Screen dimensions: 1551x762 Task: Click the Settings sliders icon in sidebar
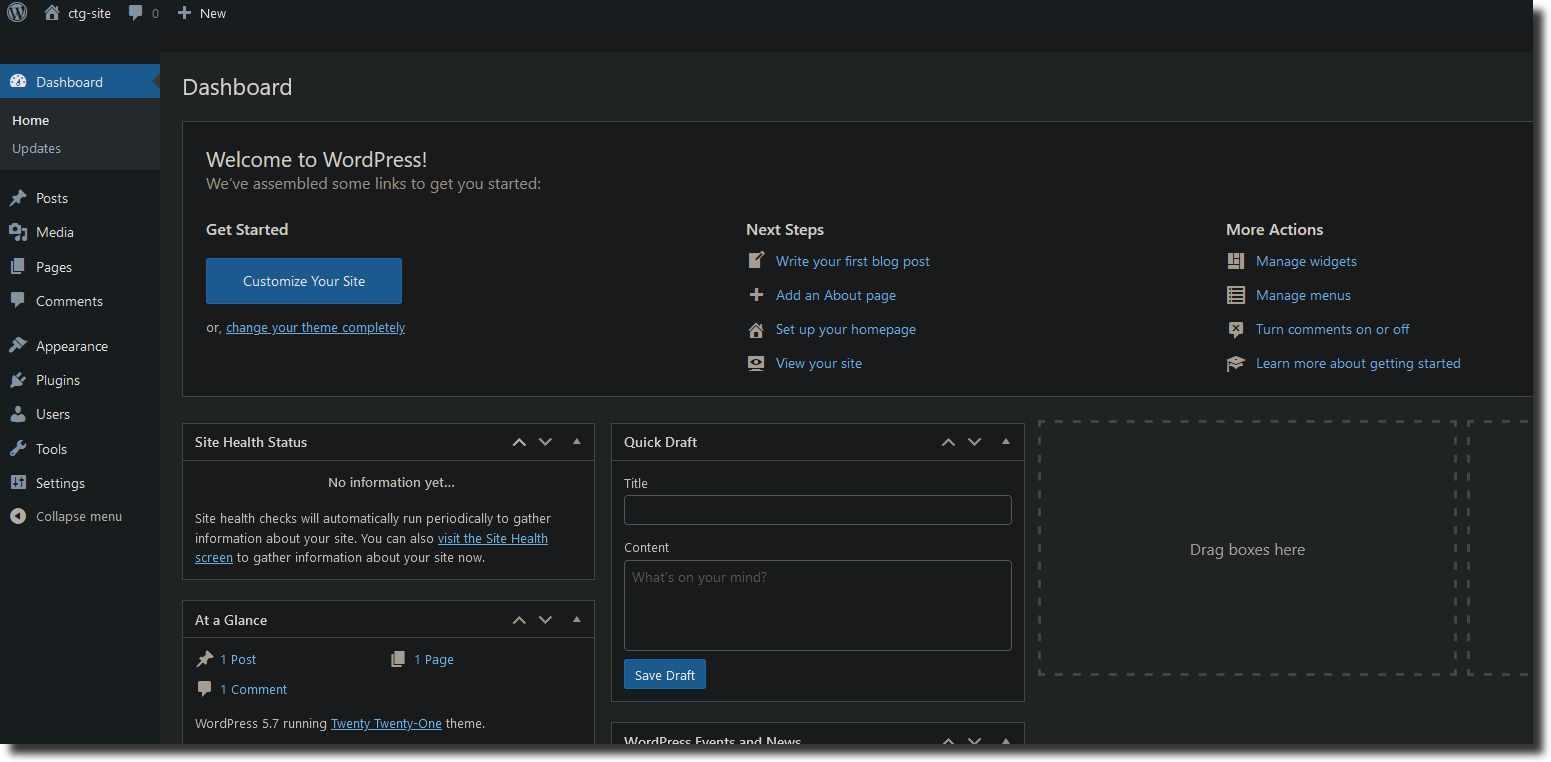(x=18, y=483)
